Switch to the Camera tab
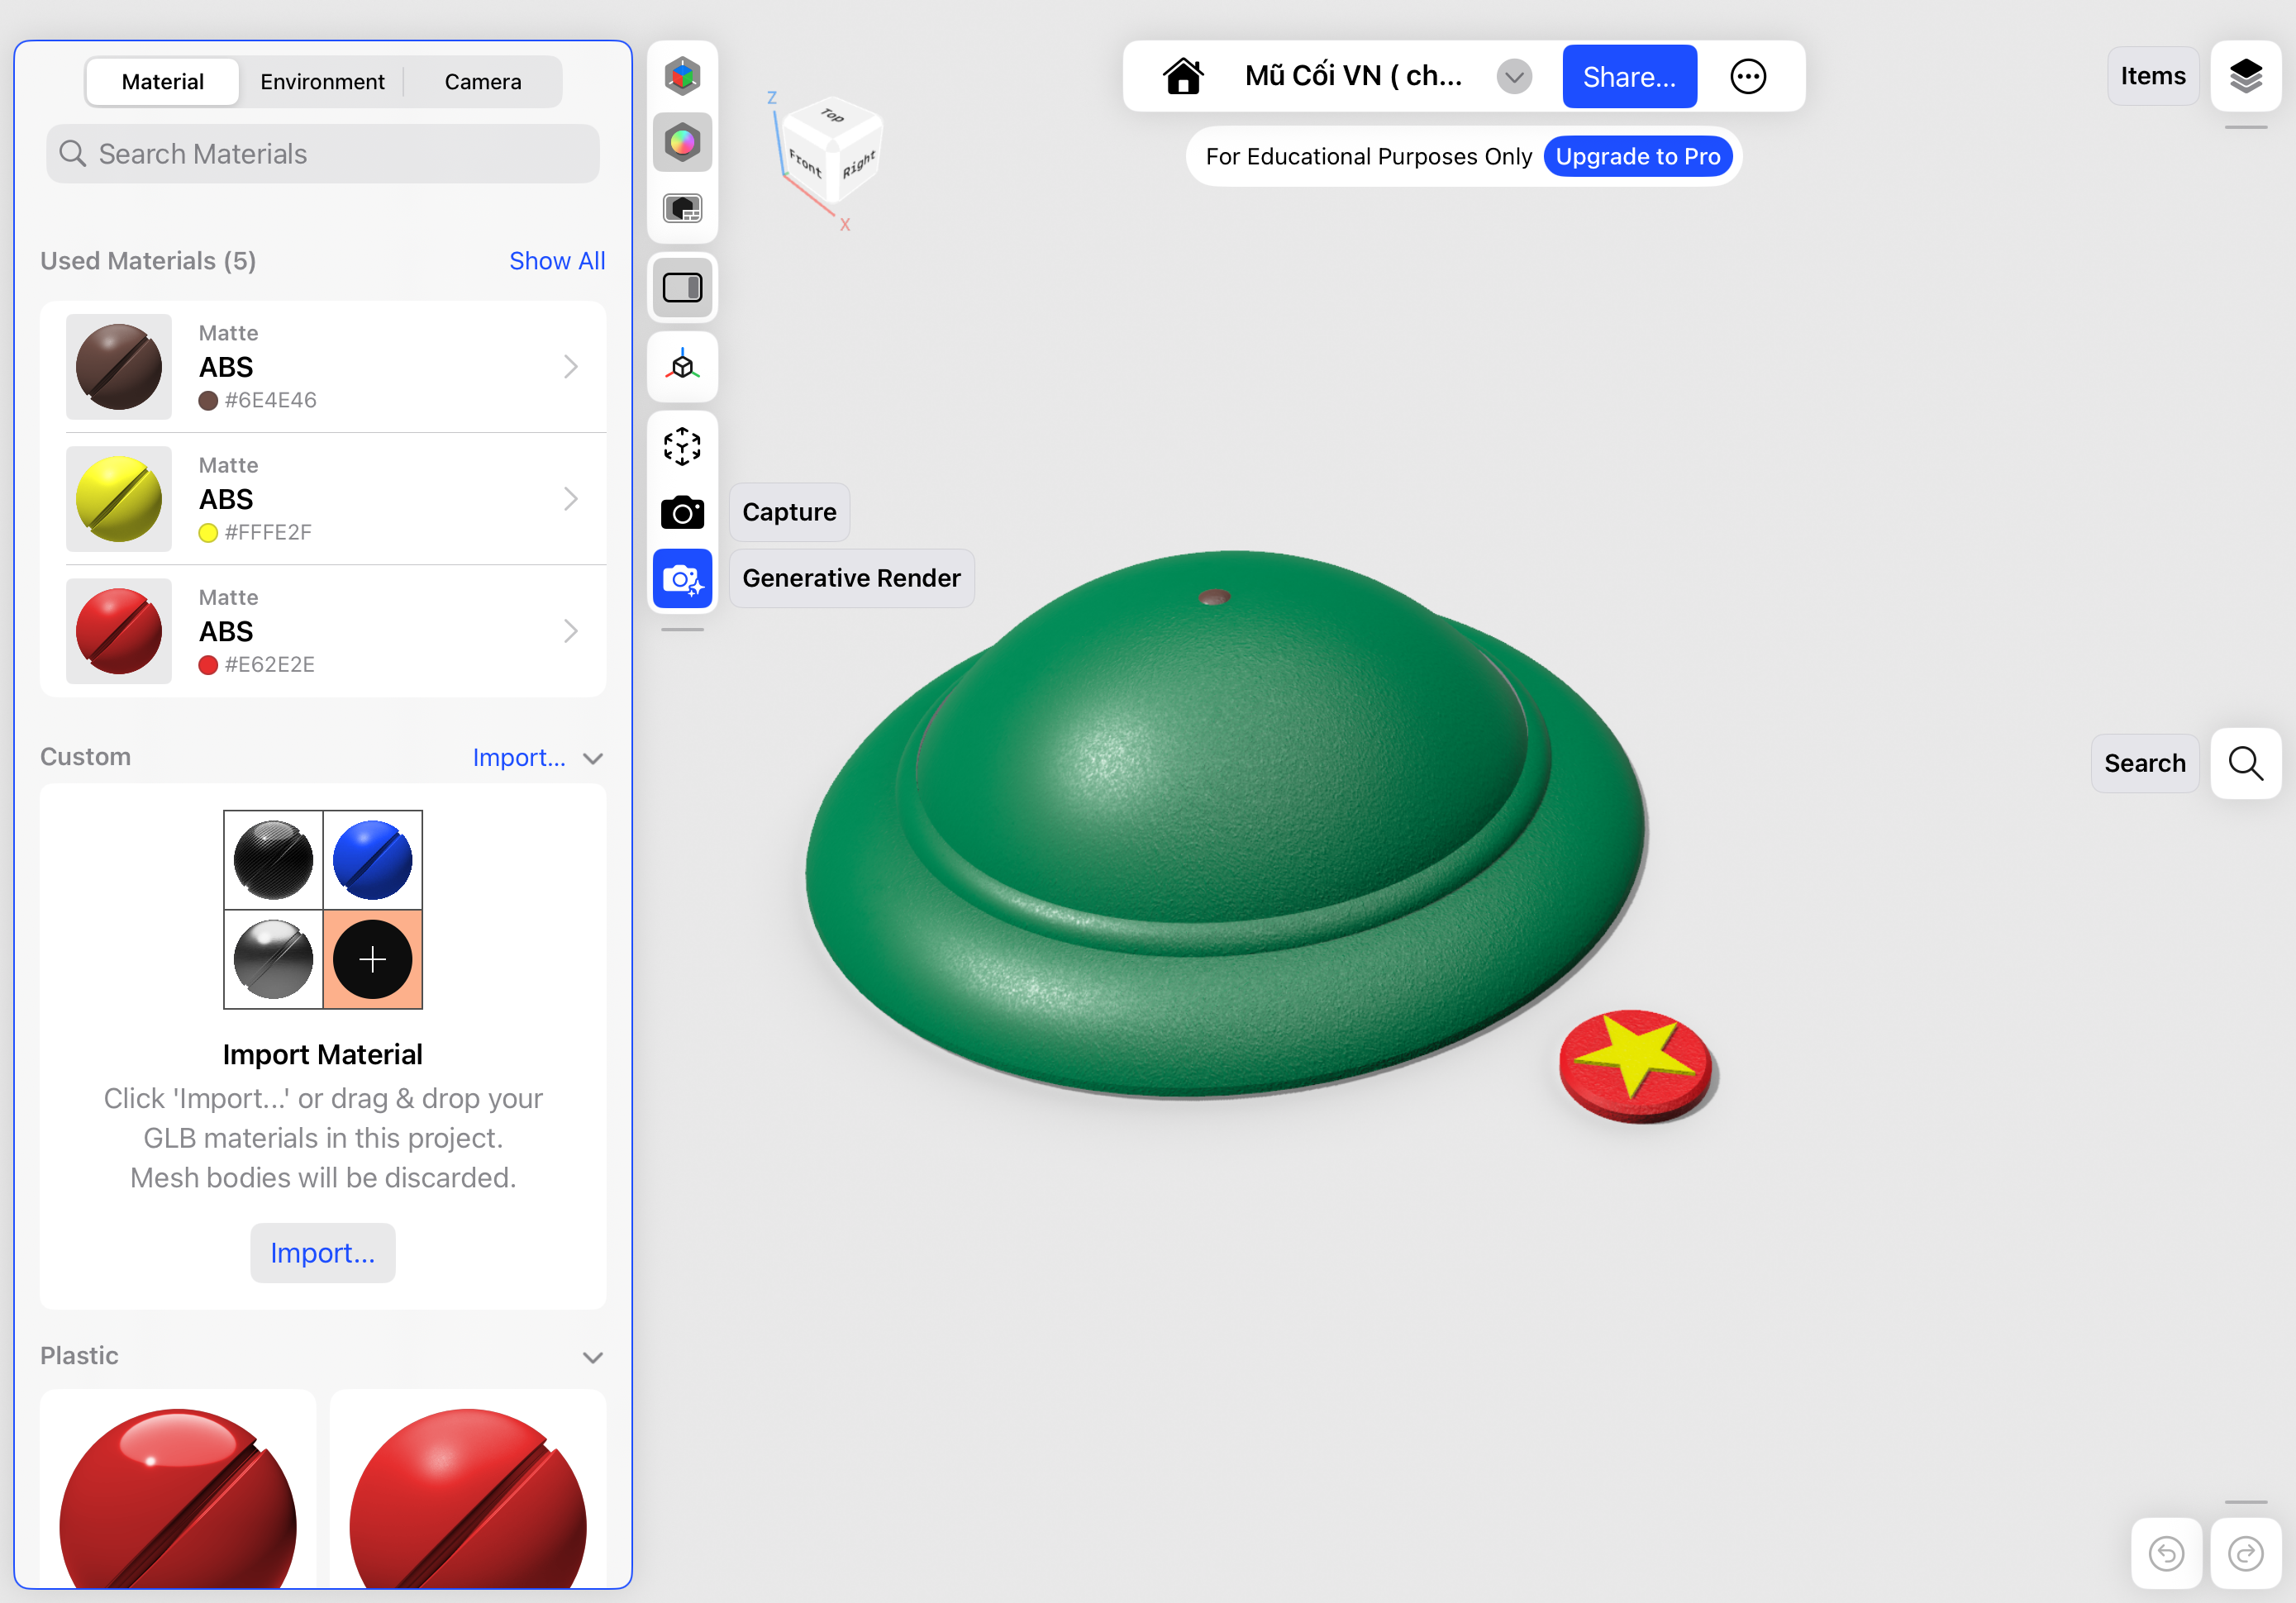2296x1603 pixels. pos(482,82)
